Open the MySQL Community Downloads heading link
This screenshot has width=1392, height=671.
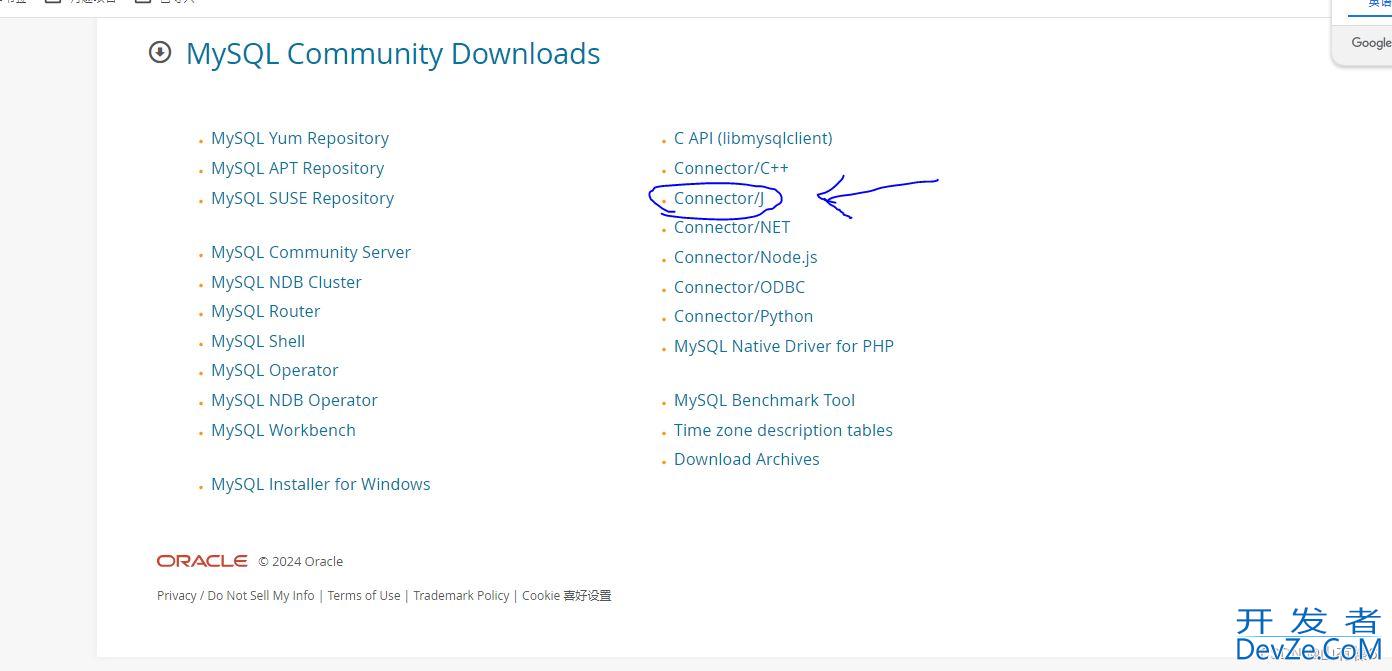393,53
